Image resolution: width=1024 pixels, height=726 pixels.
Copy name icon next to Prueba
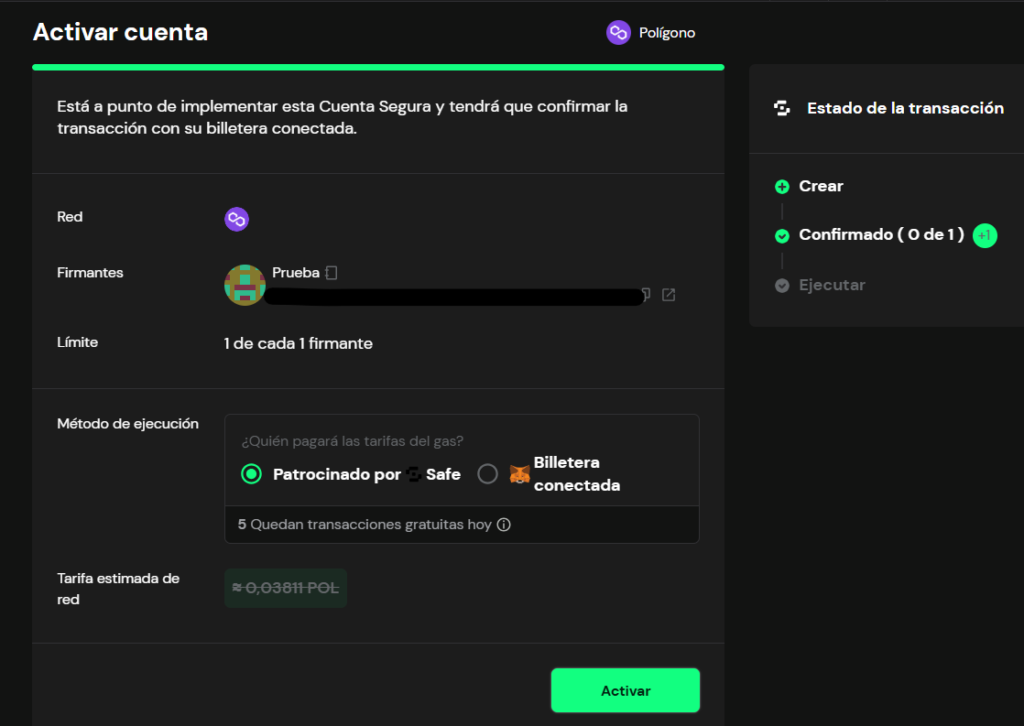click(331, 273)
